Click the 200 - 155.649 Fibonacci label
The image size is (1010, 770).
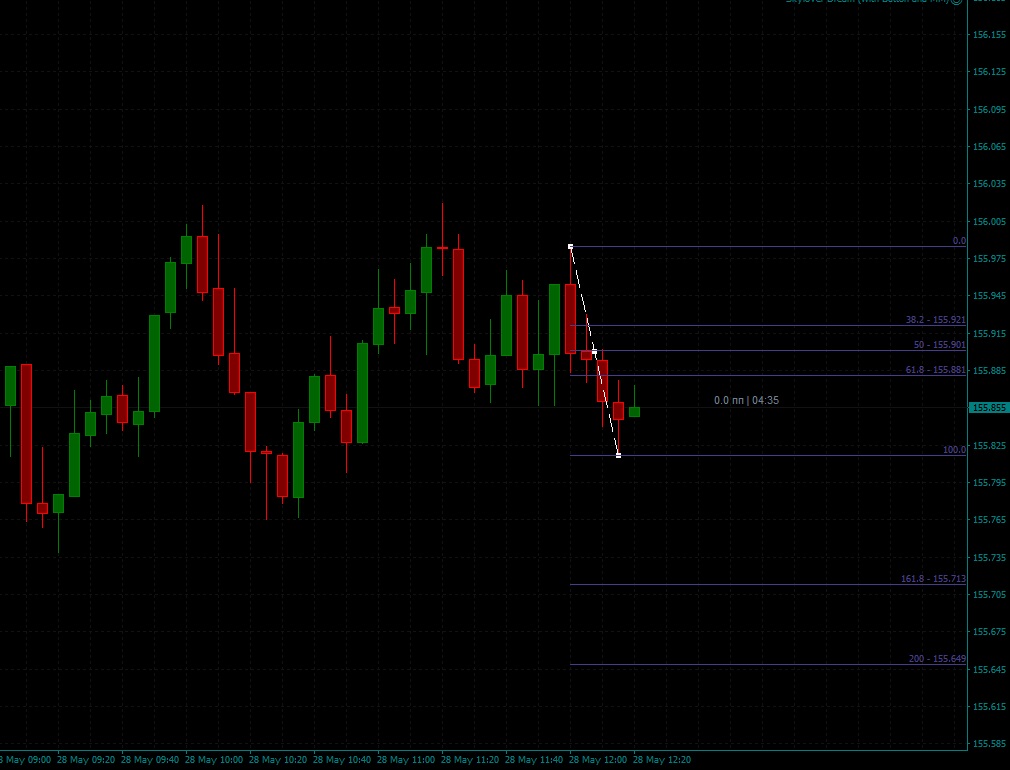coord(937,659)
